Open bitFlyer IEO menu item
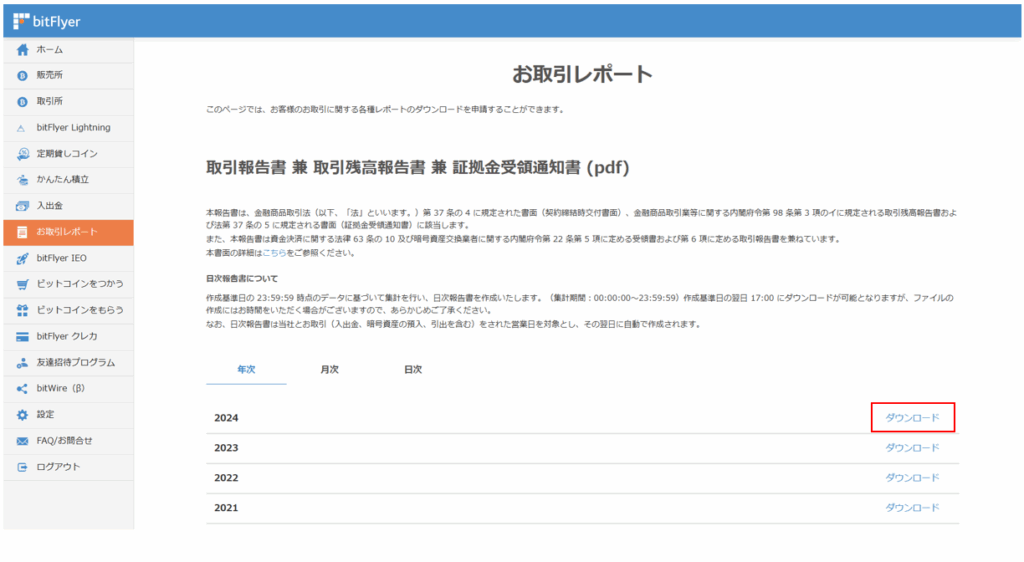The width and height of the screenshot is (1024, 562). click(69, 258)
